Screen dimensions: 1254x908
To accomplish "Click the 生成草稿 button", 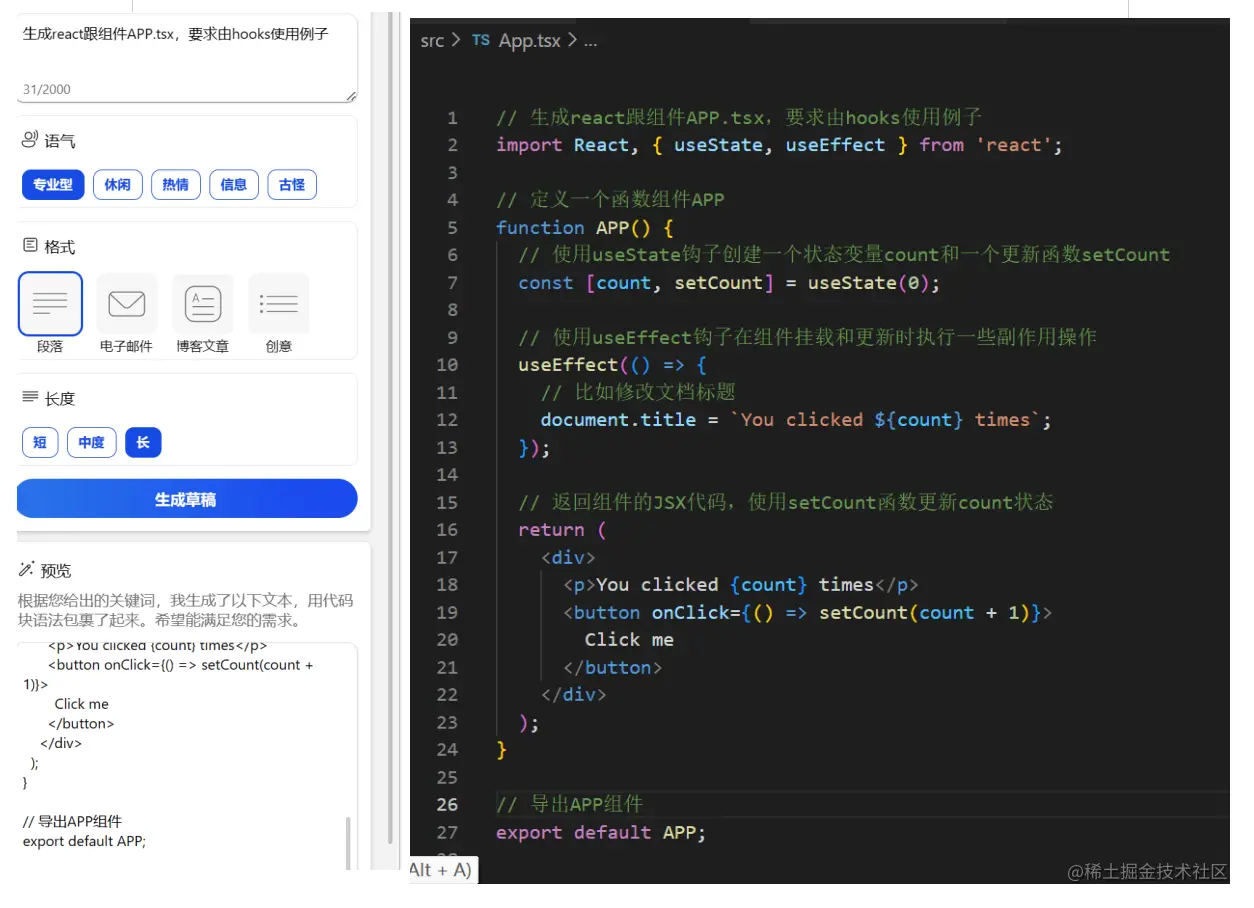I will click(x=186, y=499).
